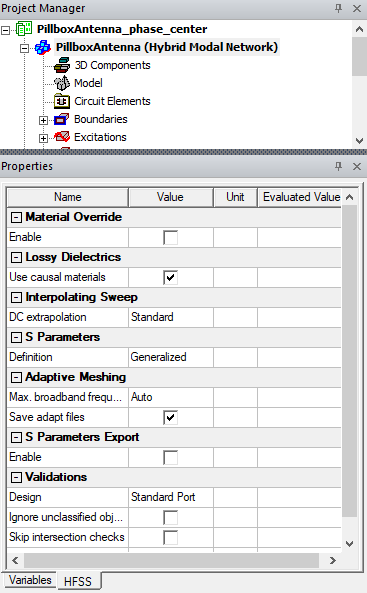Close the Project Manager panel
Image resolution: width=367 pixels, height=593 pixels.
pyautogui.click(x=357, y=8)
